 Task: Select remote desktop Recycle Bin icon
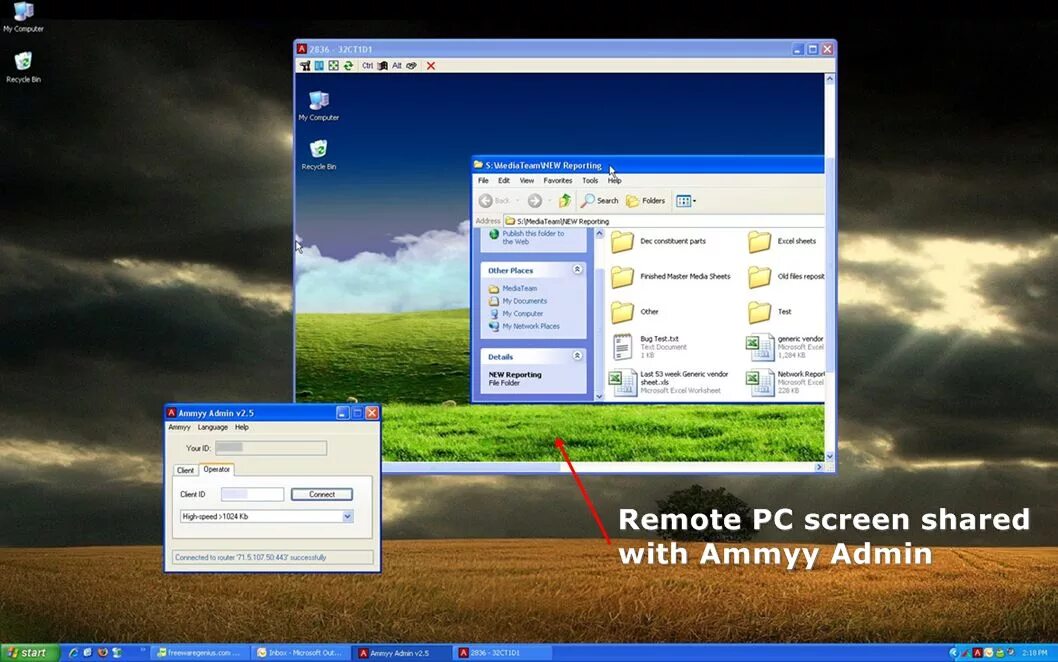318,155
